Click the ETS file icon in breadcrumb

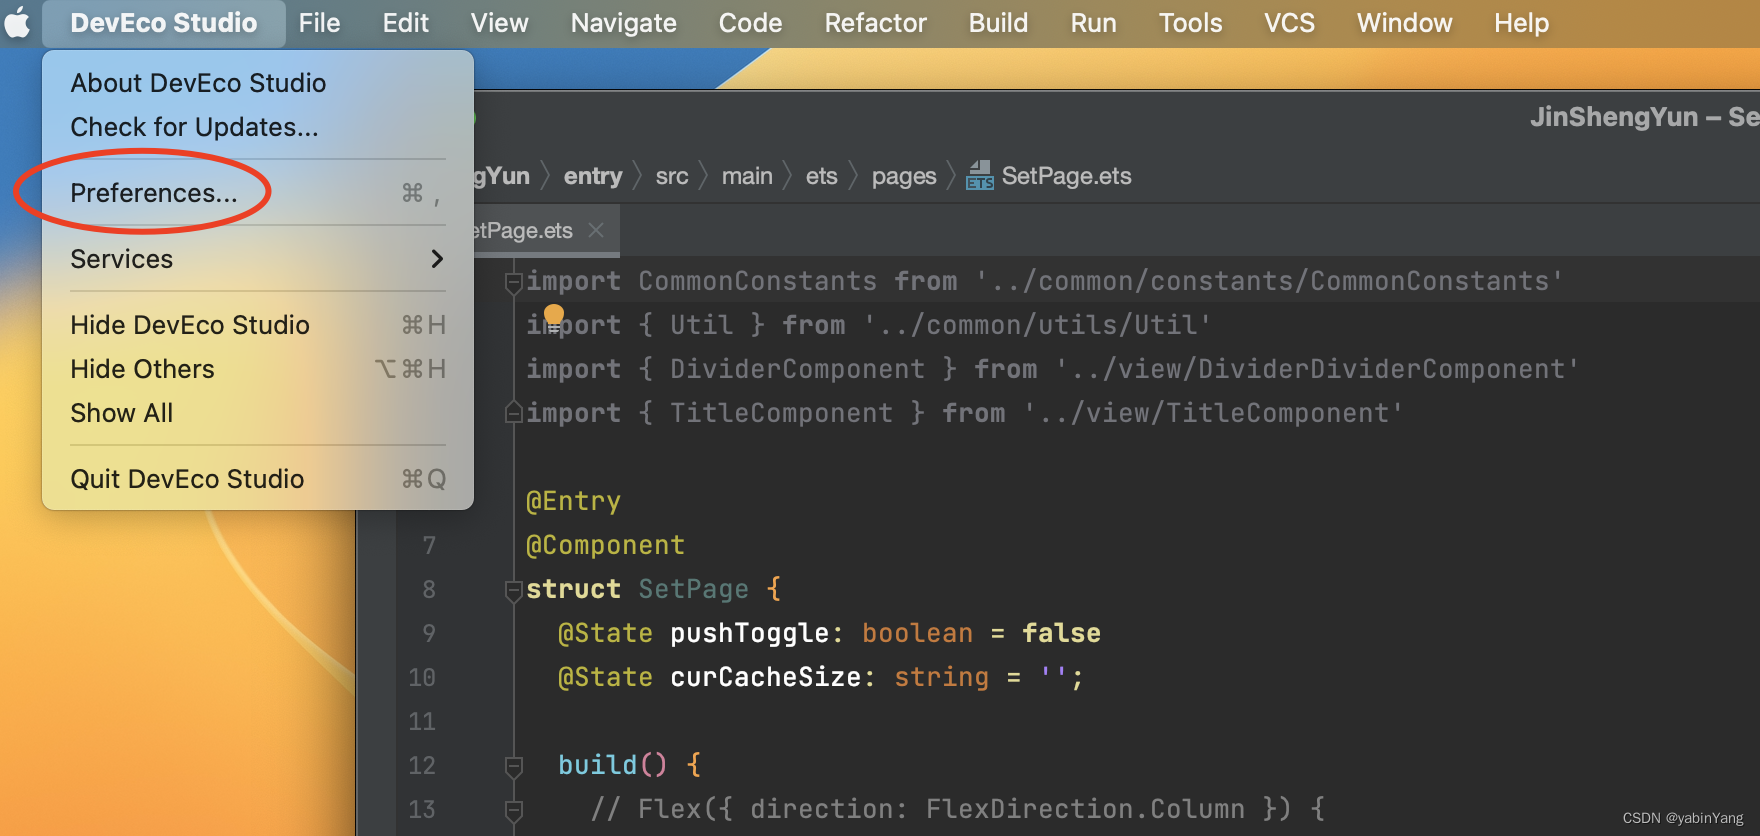[980, 176]
